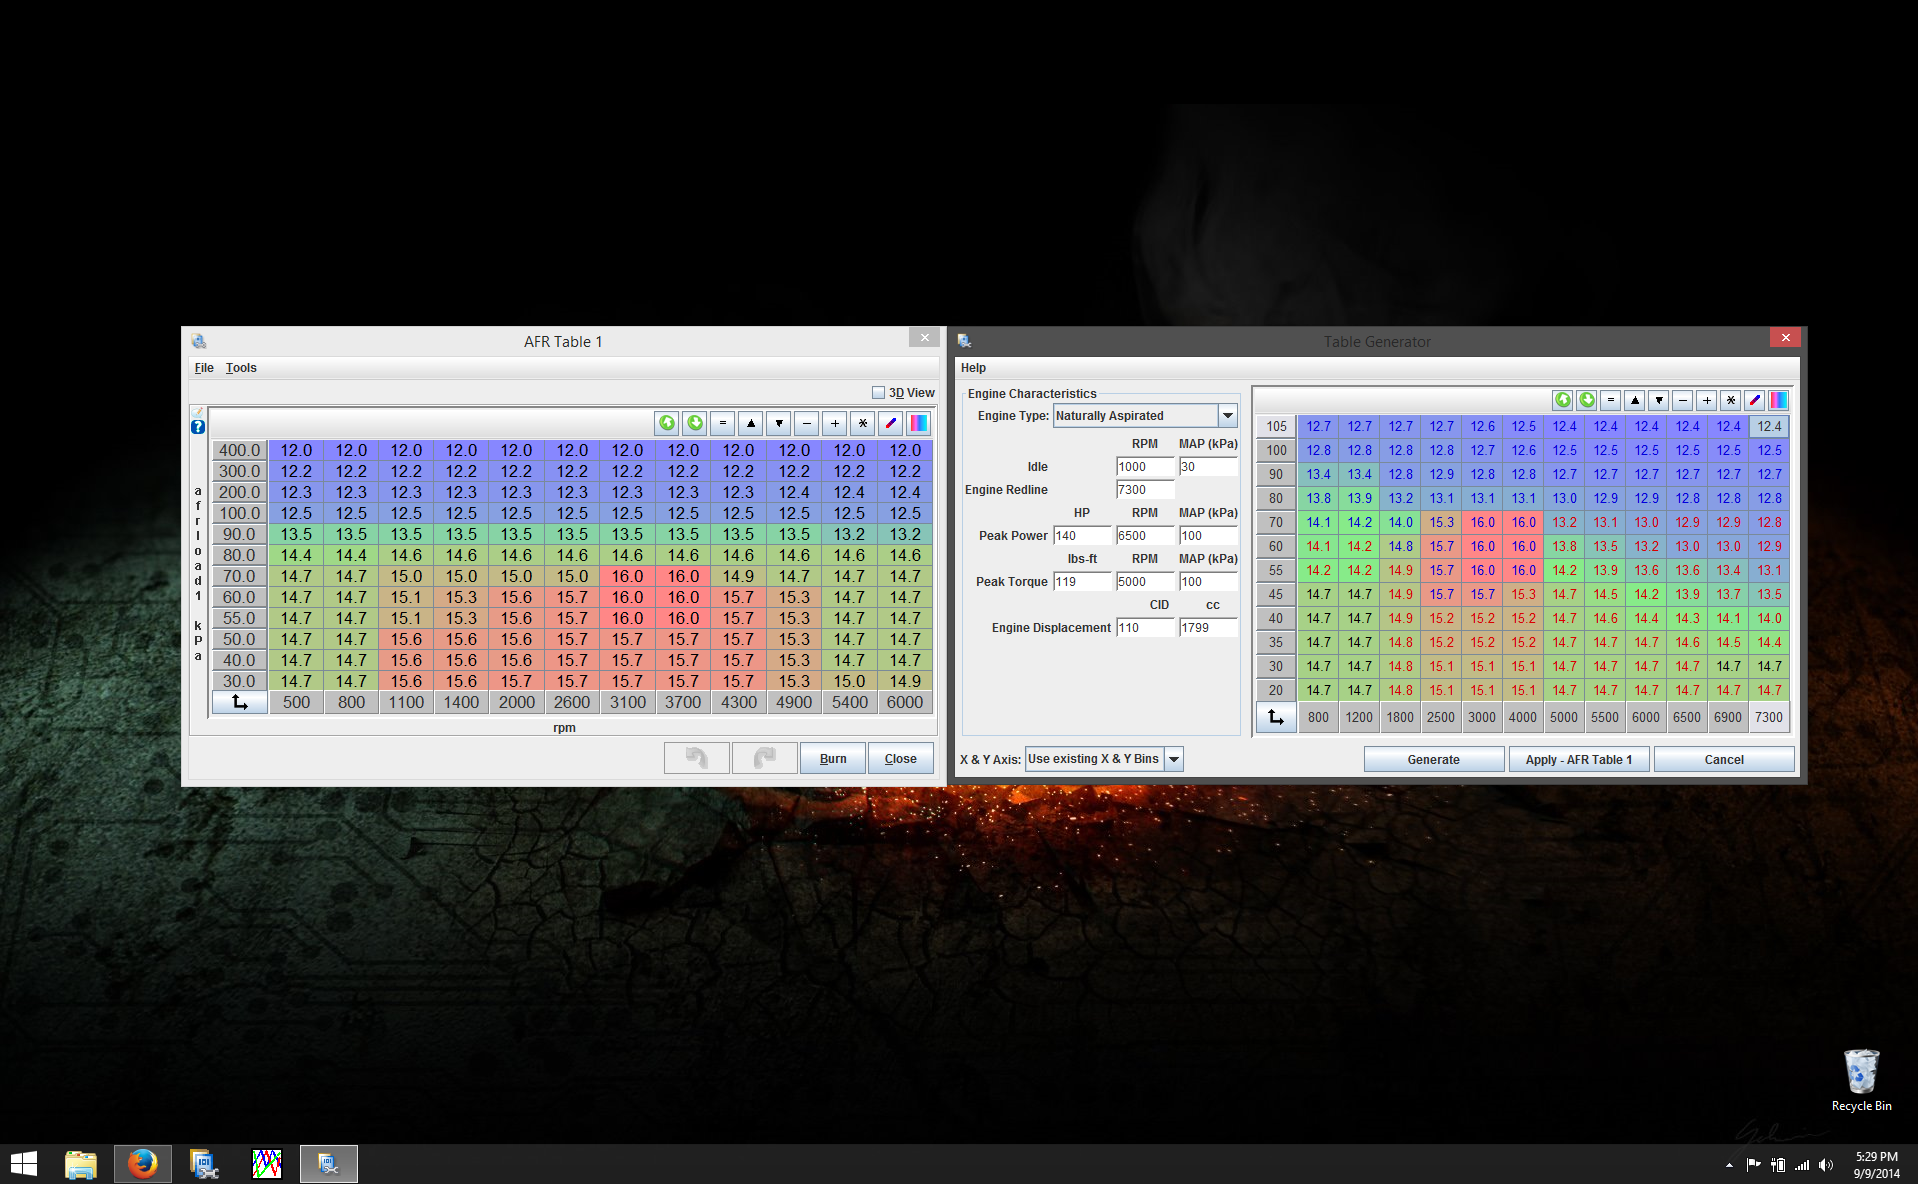Open the Help menu in Table Generator

point(972,367)
